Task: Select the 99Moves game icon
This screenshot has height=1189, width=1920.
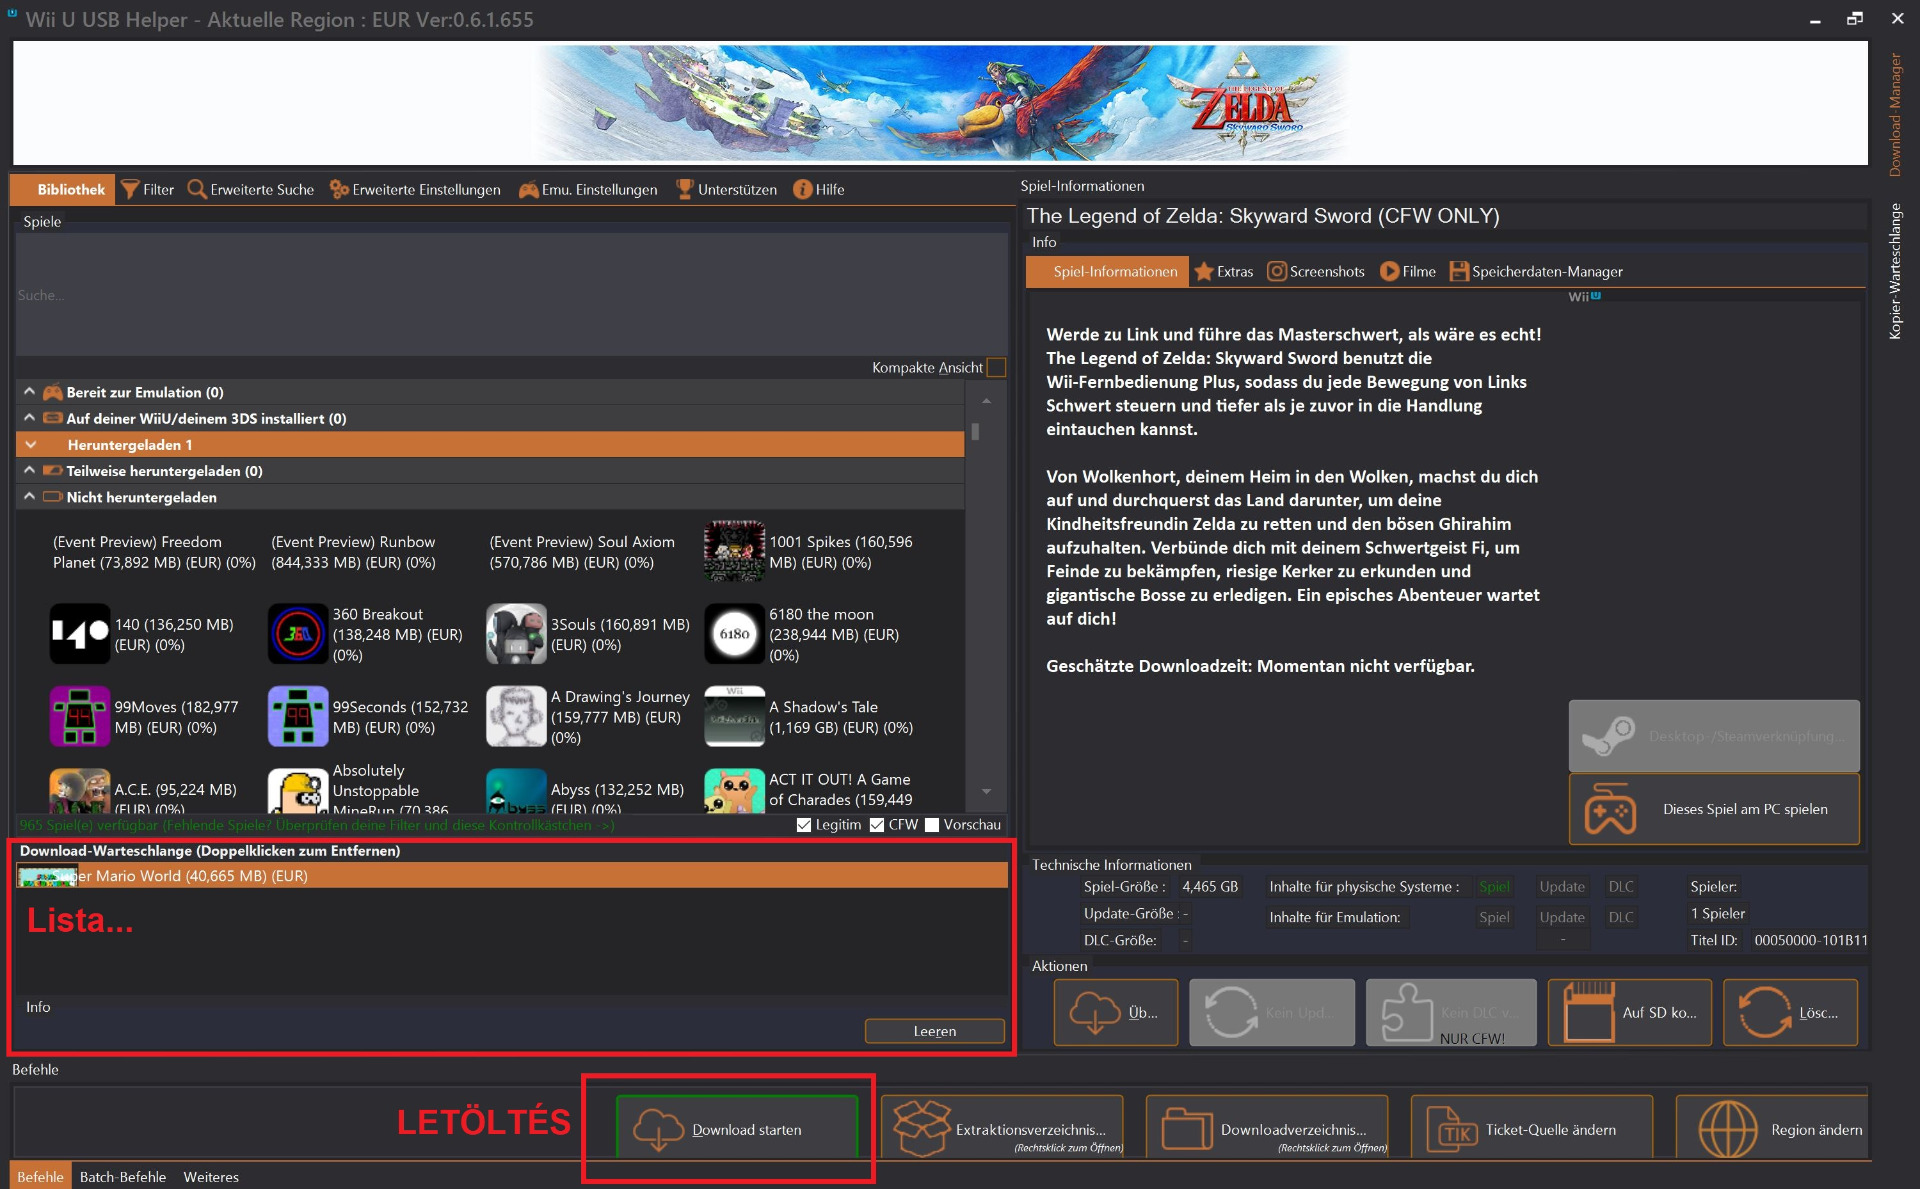Action: (x=80, y=716)
